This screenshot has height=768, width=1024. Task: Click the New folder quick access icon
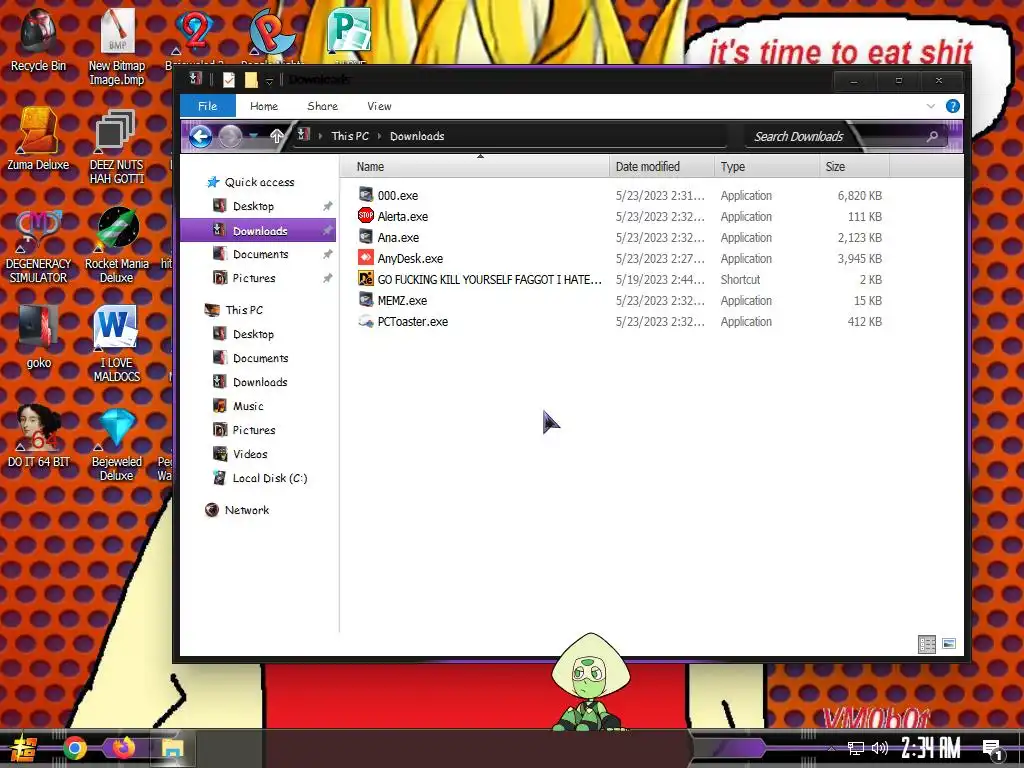[x=251, y=80]
